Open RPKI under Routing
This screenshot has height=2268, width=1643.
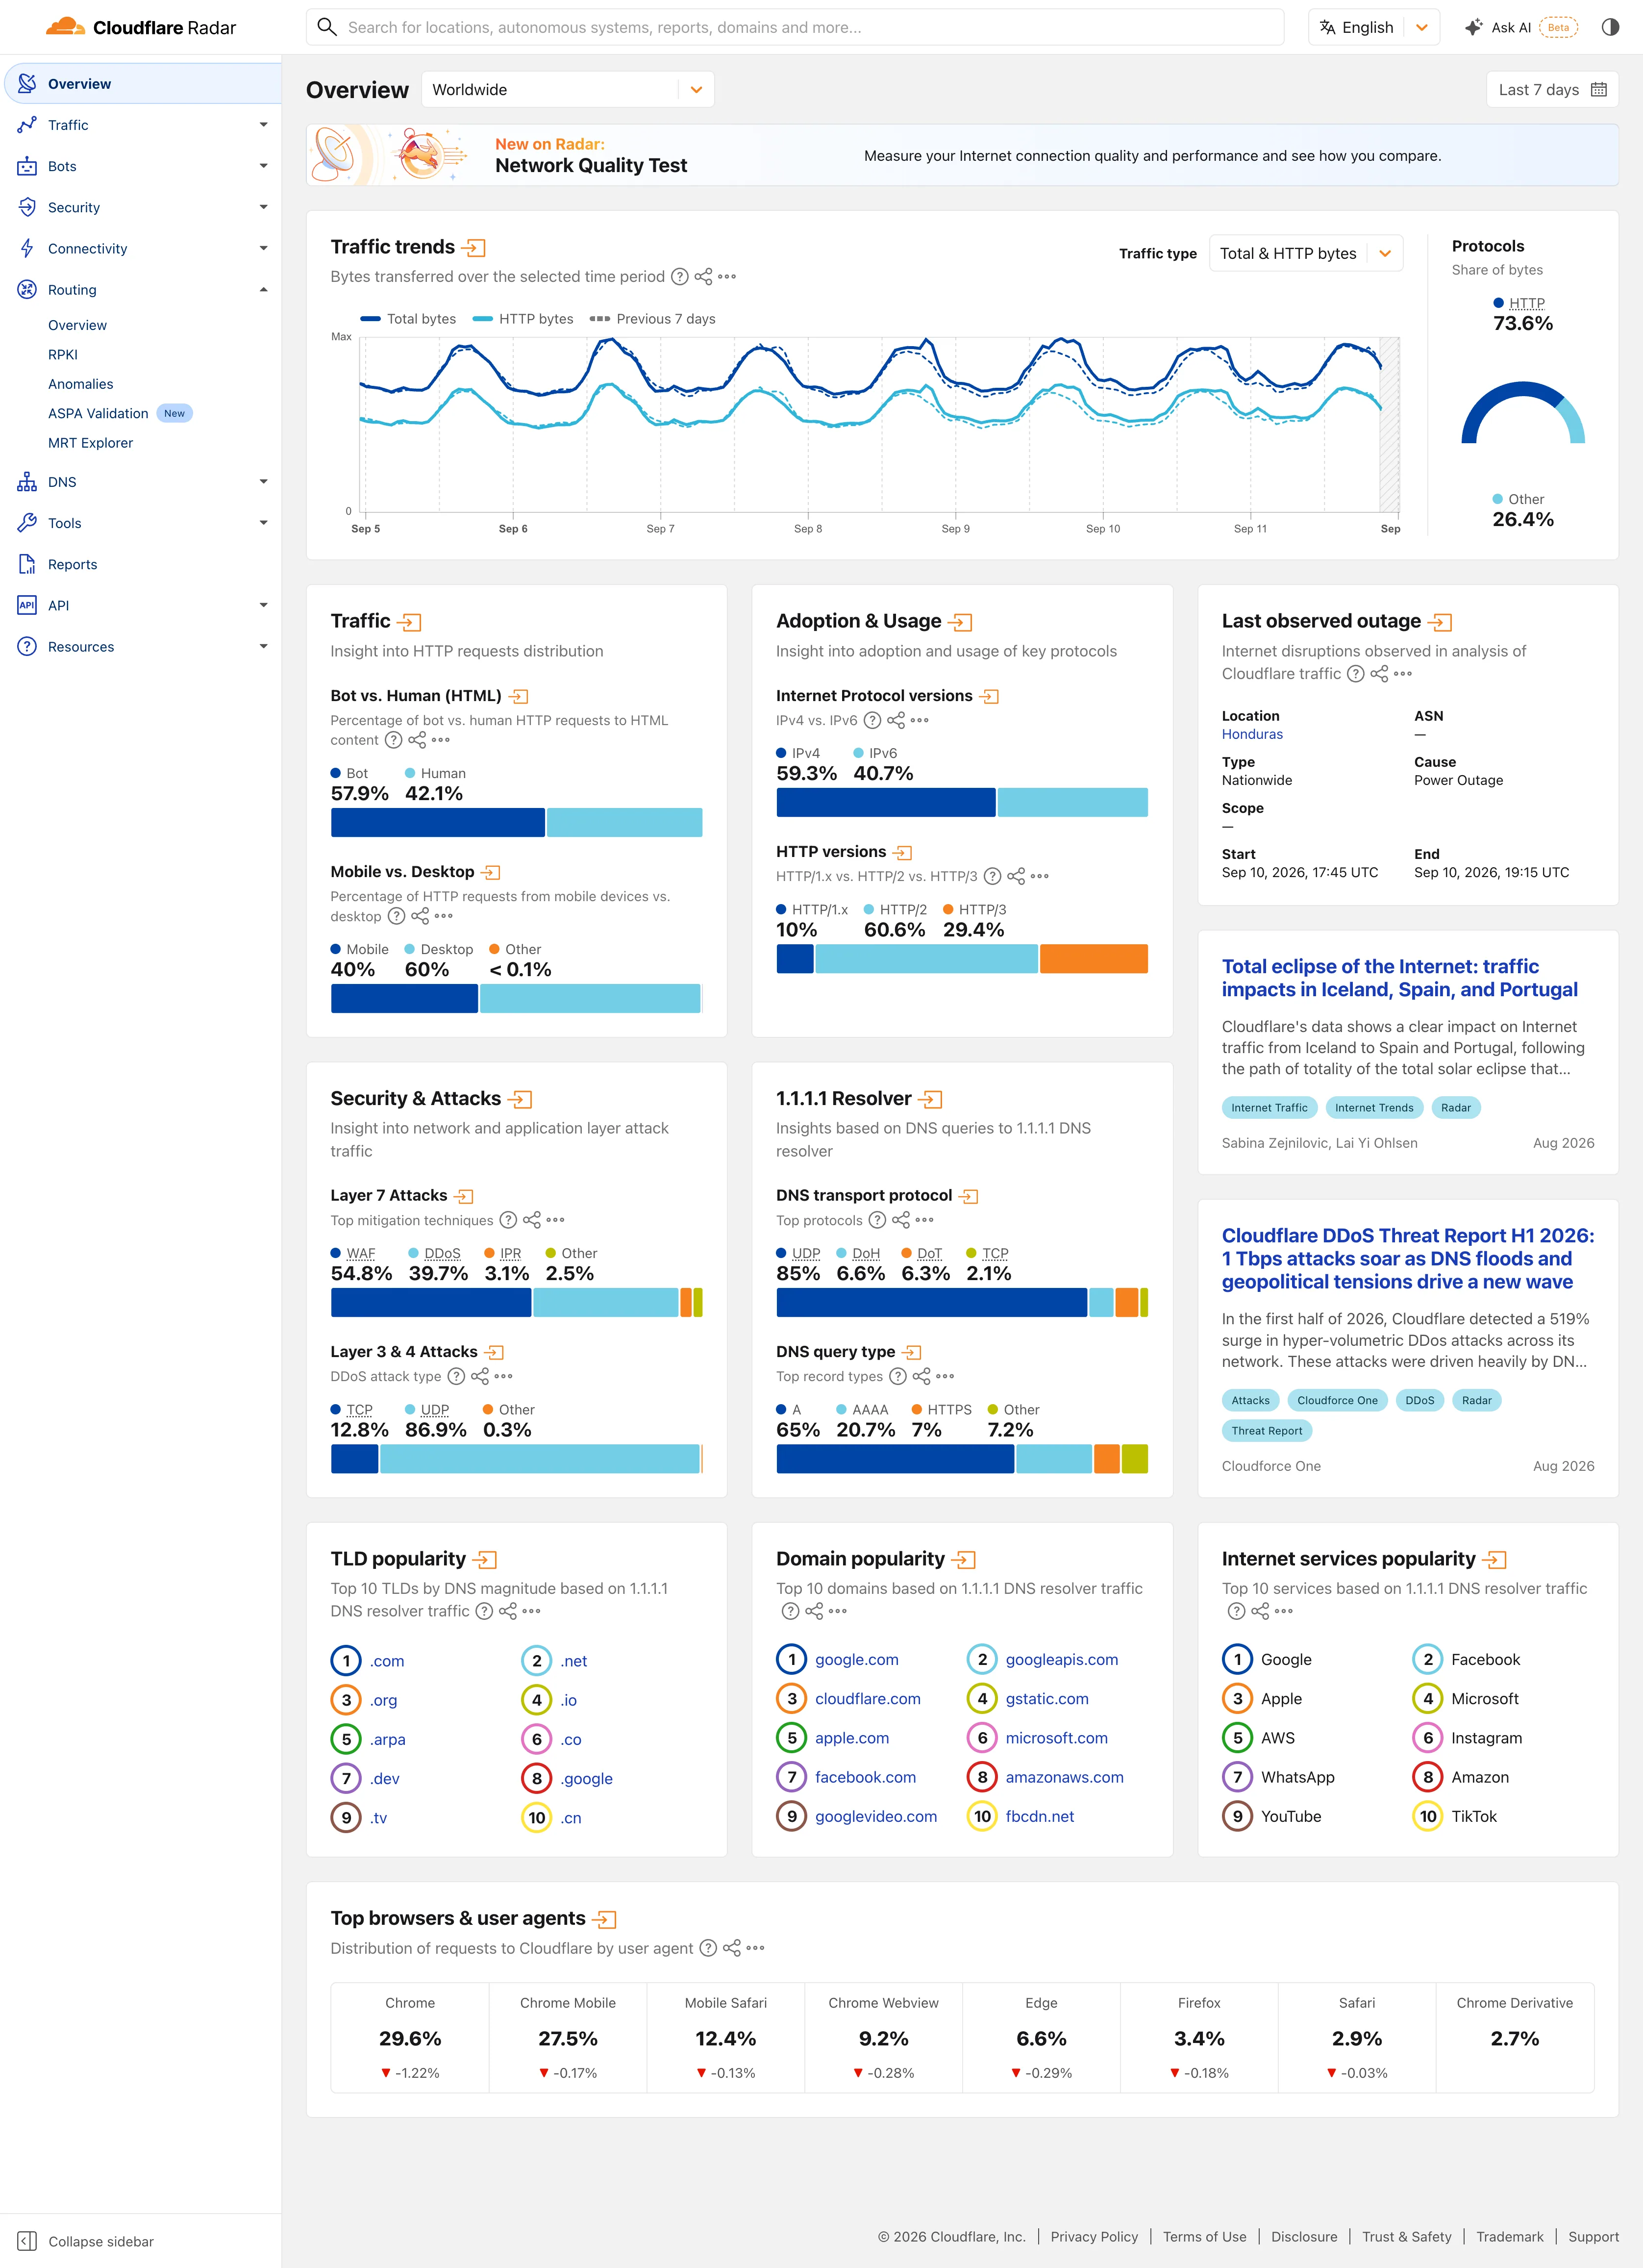click(63, 355)
